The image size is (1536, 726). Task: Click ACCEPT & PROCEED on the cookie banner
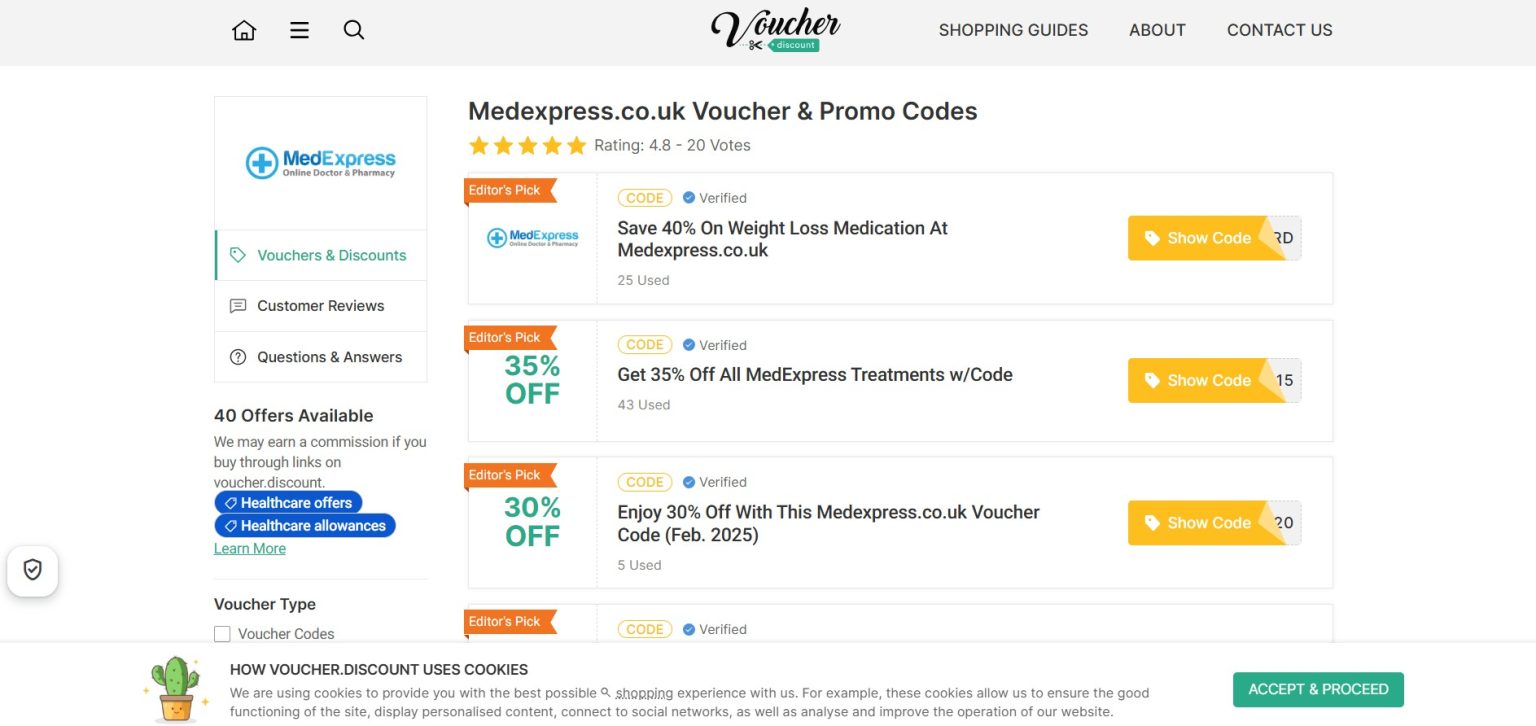click(x=1317, y=689)
